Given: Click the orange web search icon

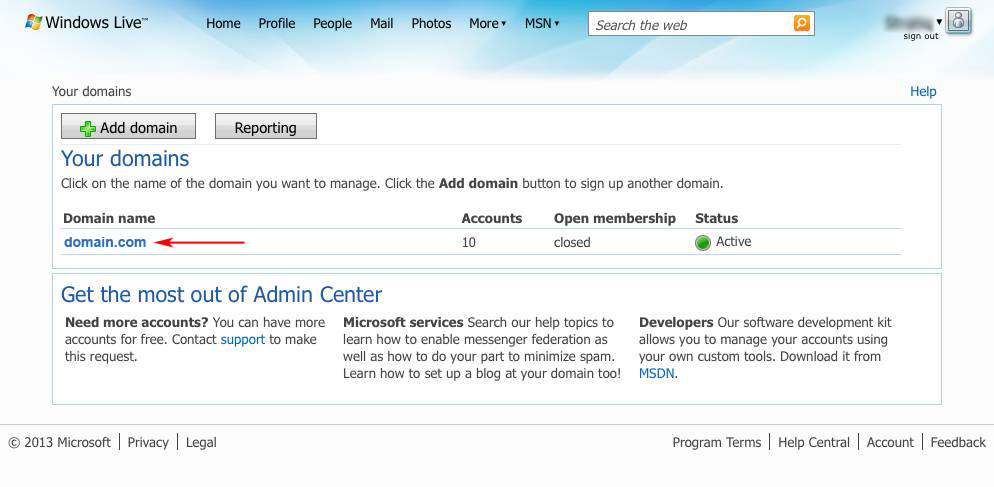Looking at the screenshot, I should click(x=801, y=24).
